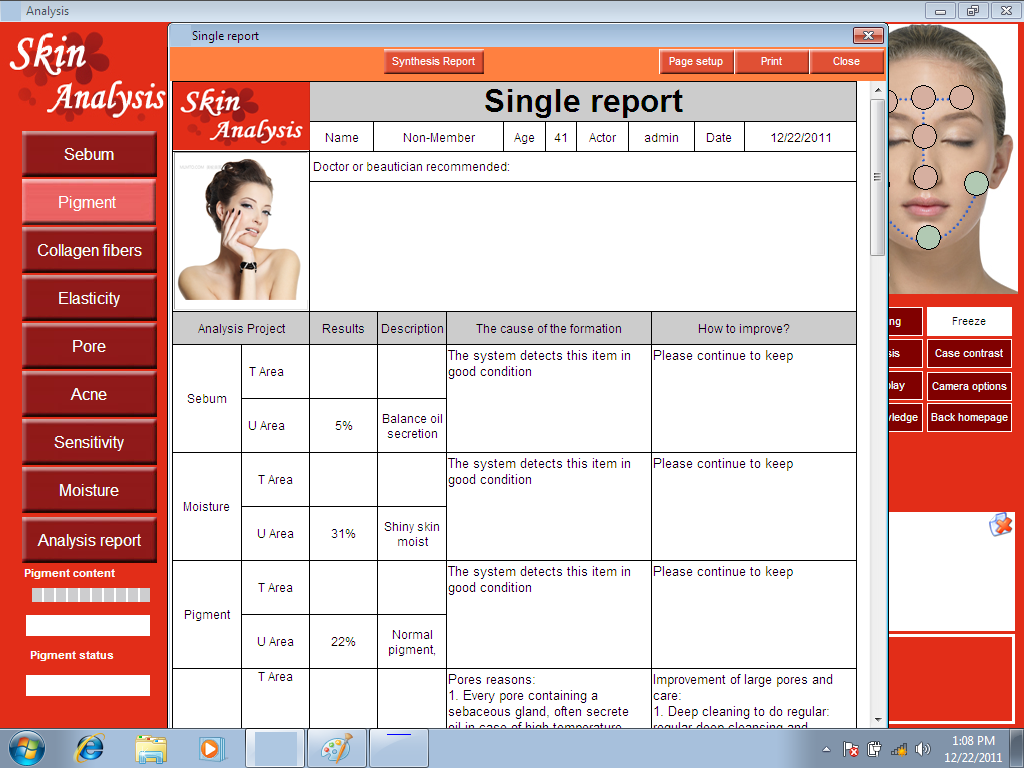Open Page setup for the report
The width and height of the screenshot is (1024, 768).
click(x=696, y=62)
